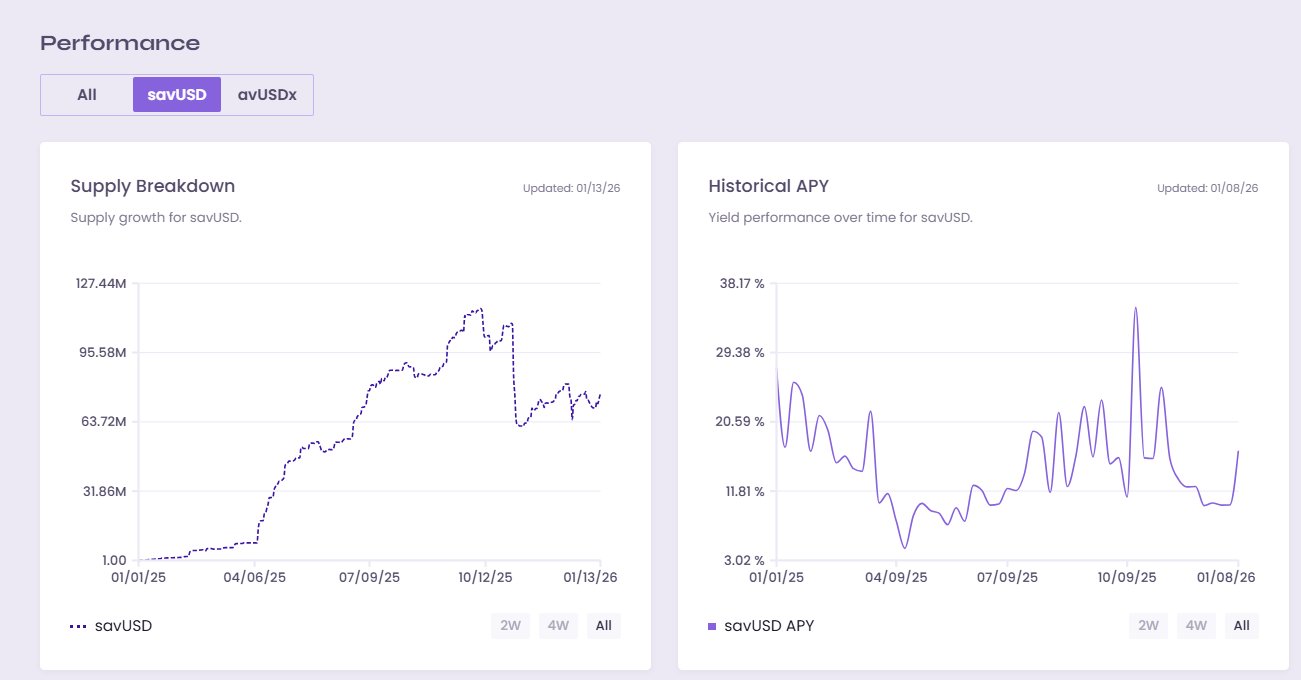Toggle the savUSD APY legend label
The height and width of the screenshot is (680, 1301).
(769, 626)
